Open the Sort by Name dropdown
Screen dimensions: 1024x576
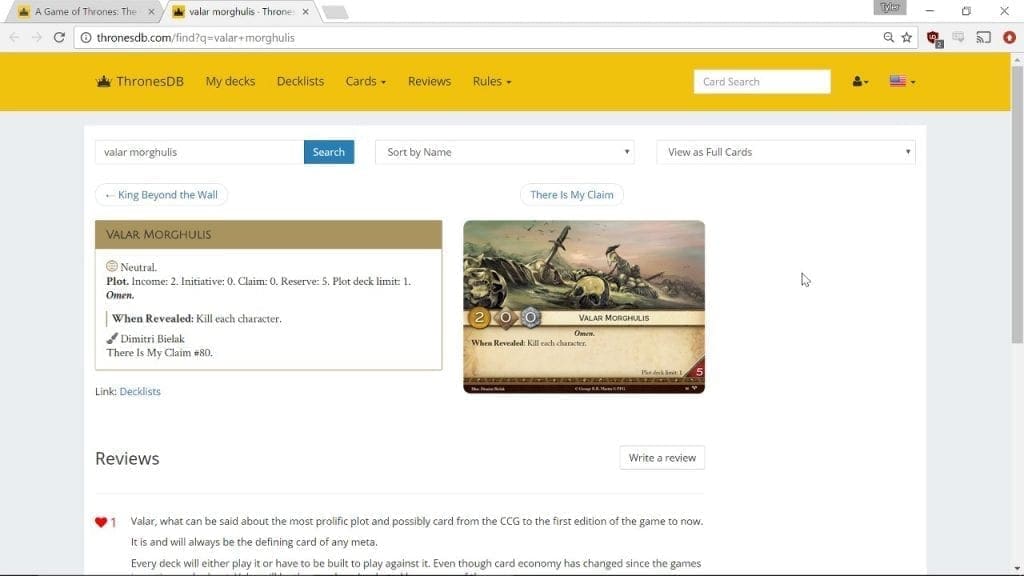[505, 152]
